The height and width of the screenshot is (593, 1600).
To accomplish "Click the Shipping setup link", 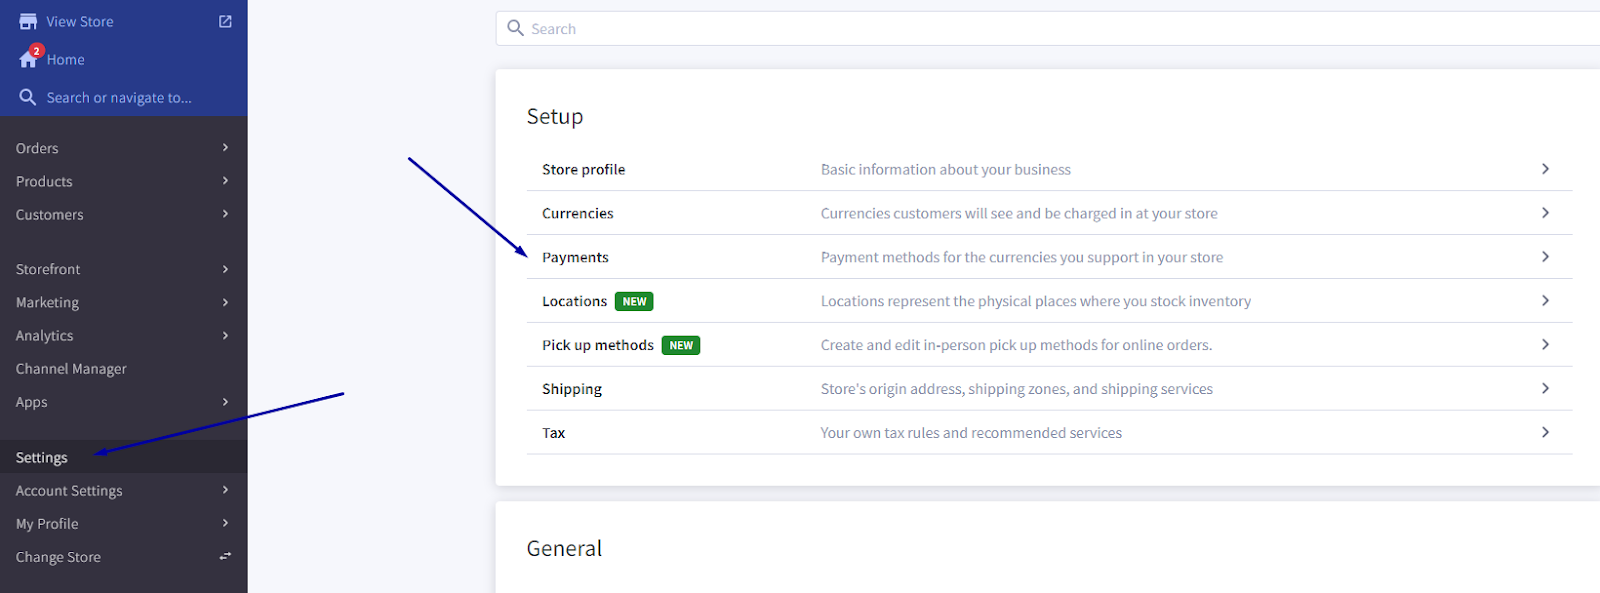I will click(572, 389).
